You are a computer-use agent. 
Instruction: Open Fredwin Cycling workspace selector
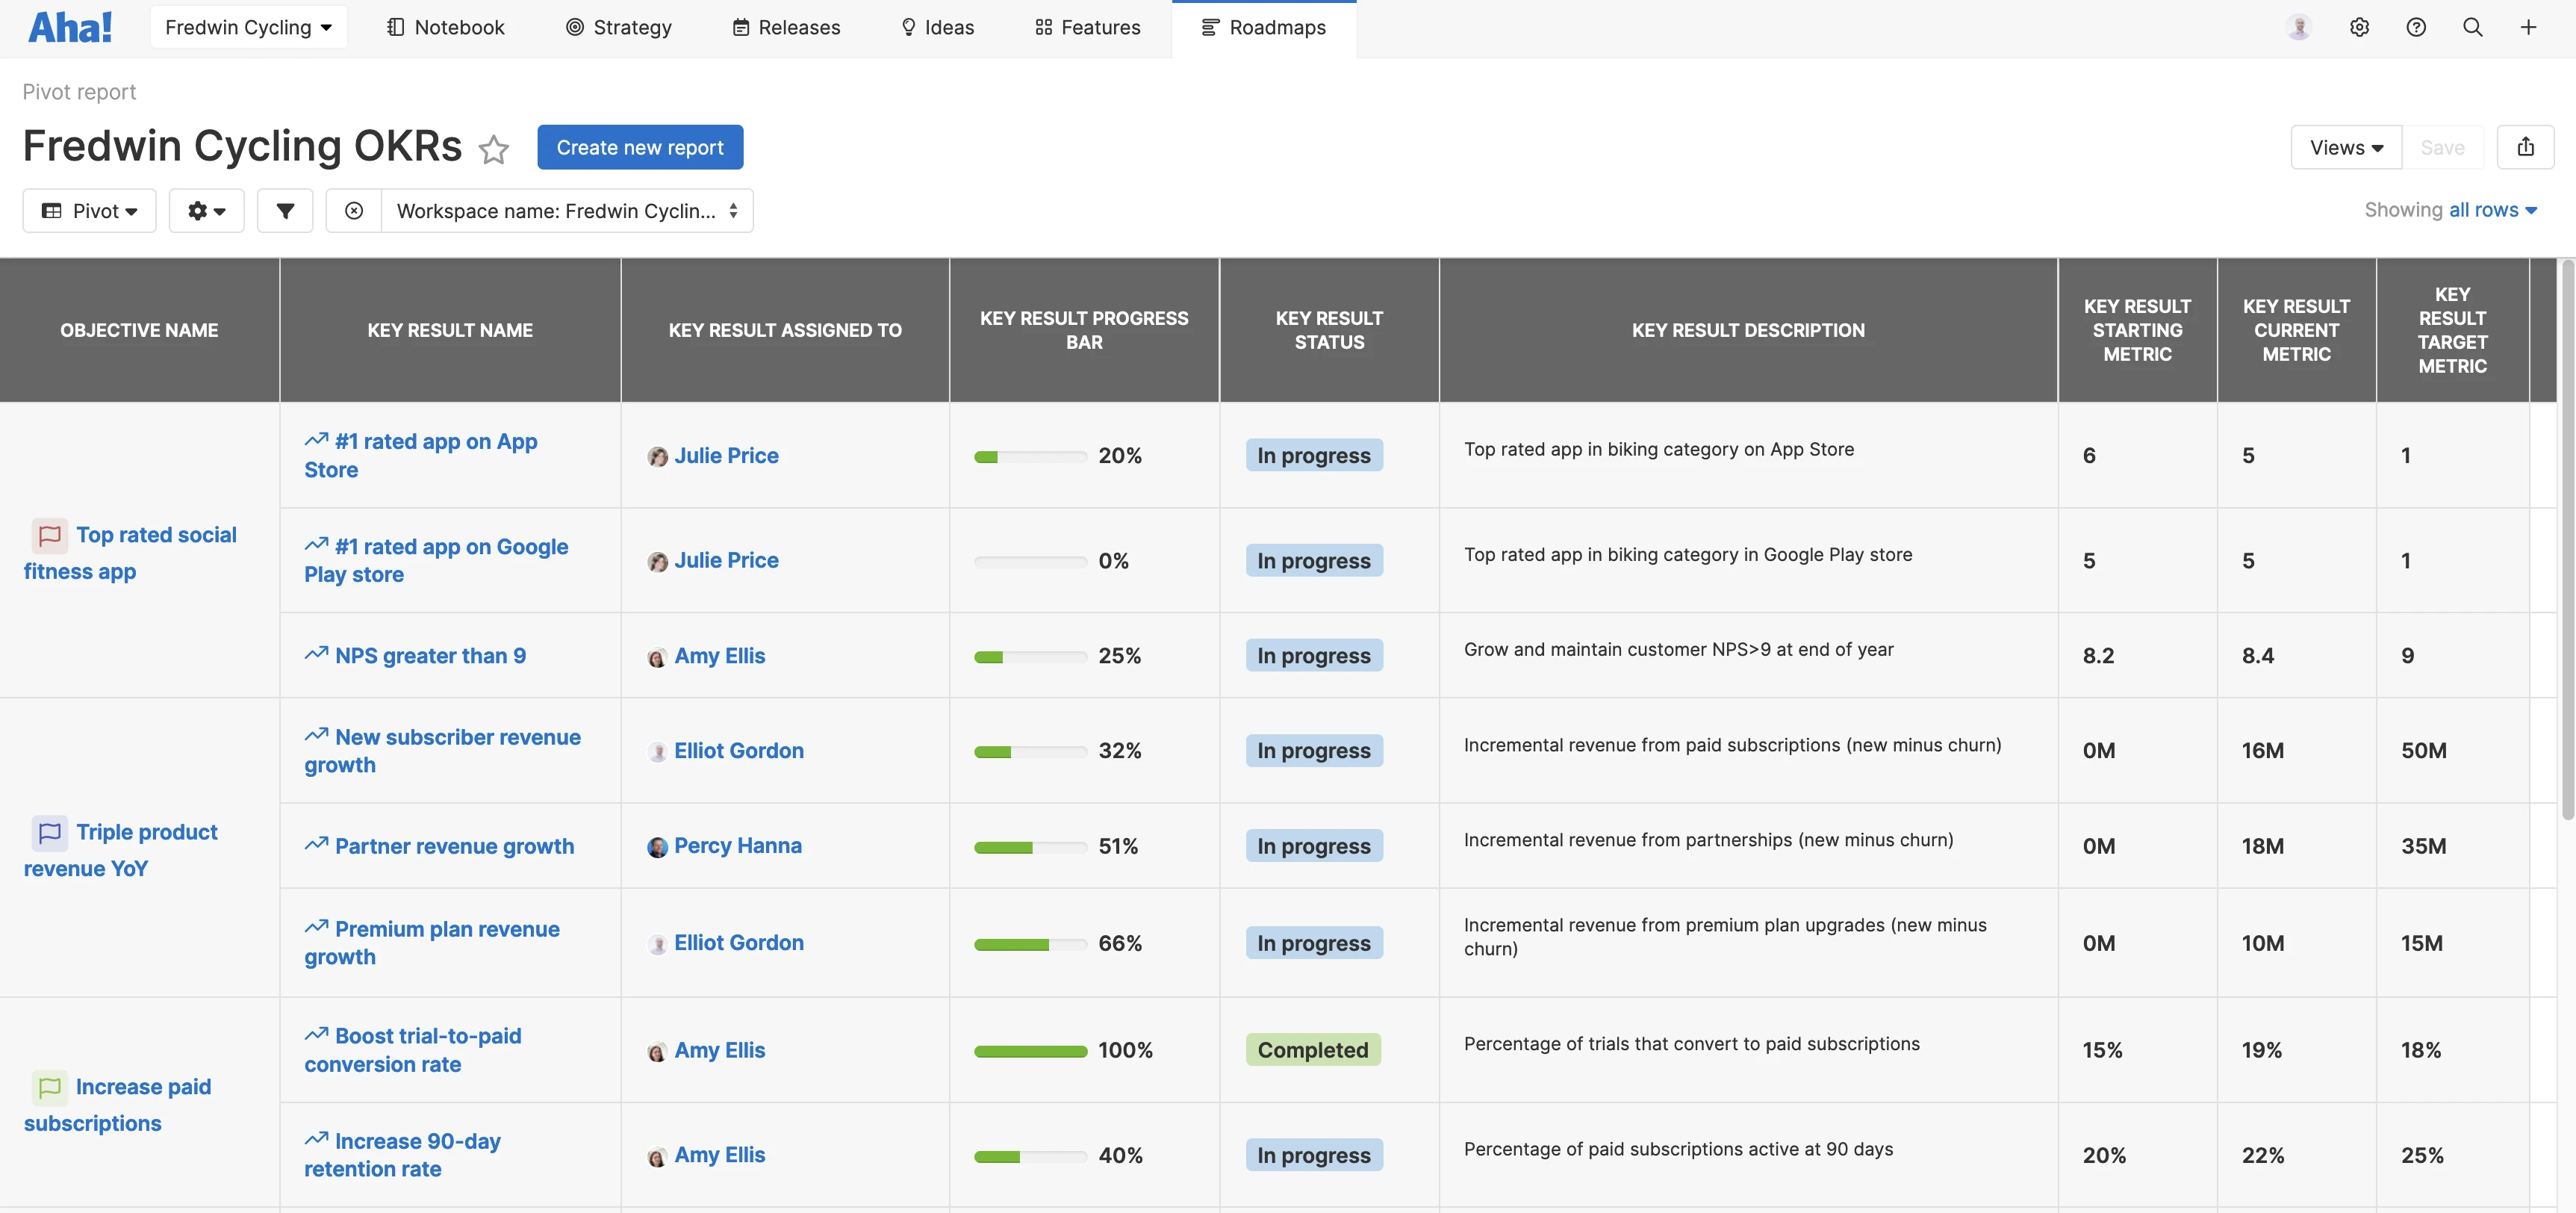point(248,27)
